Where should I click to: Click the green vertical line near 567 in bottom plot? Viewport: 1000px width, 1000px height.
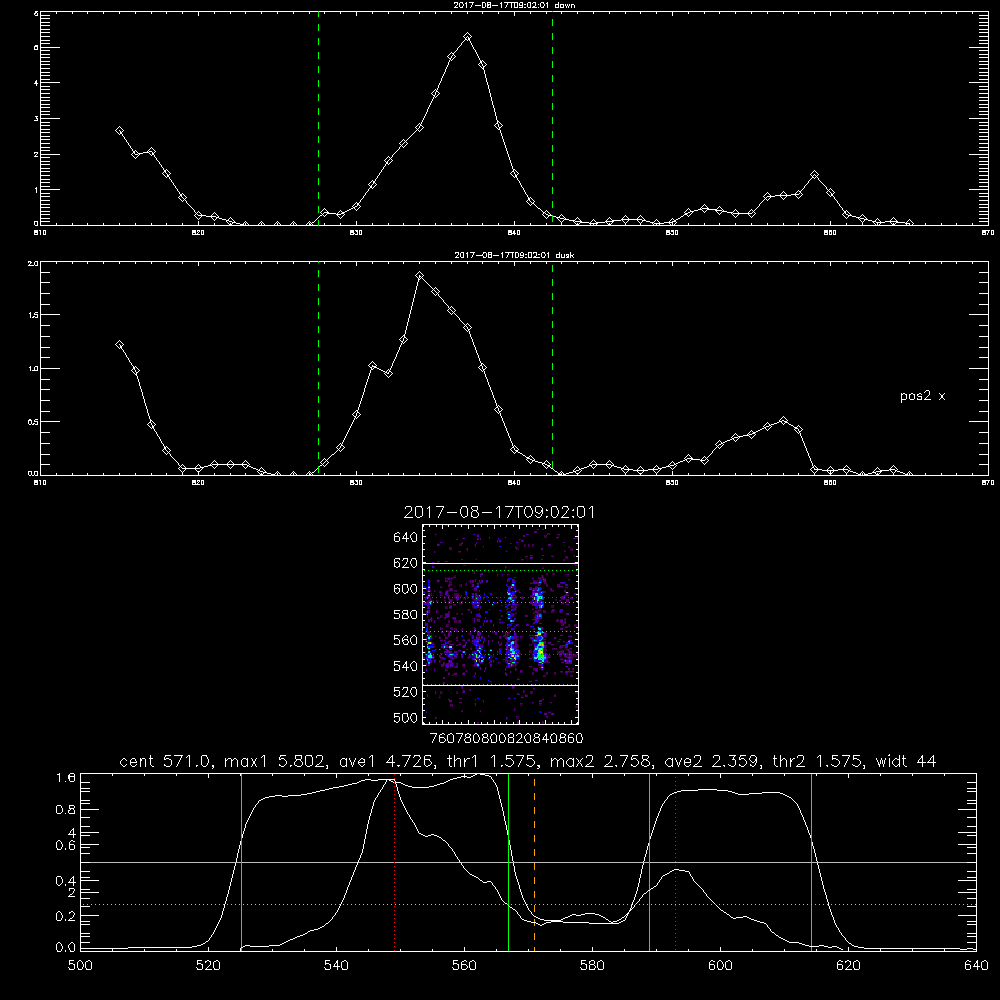tap(508, 862)
